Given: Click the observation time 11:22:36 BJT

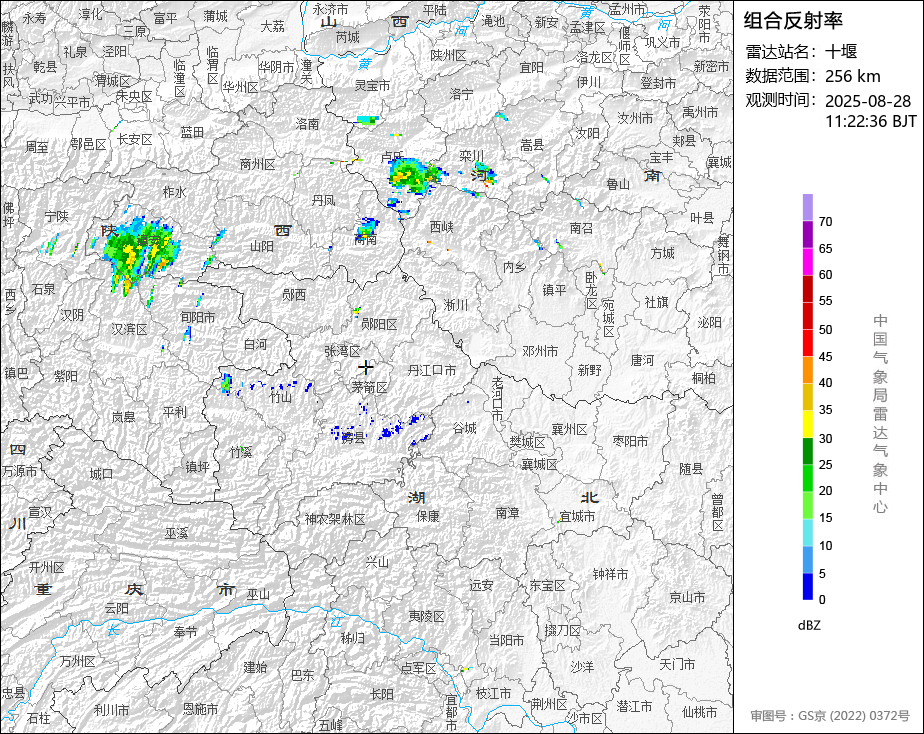Looking at the screenshot, I should pyautogui.click(x=870, y=121).
